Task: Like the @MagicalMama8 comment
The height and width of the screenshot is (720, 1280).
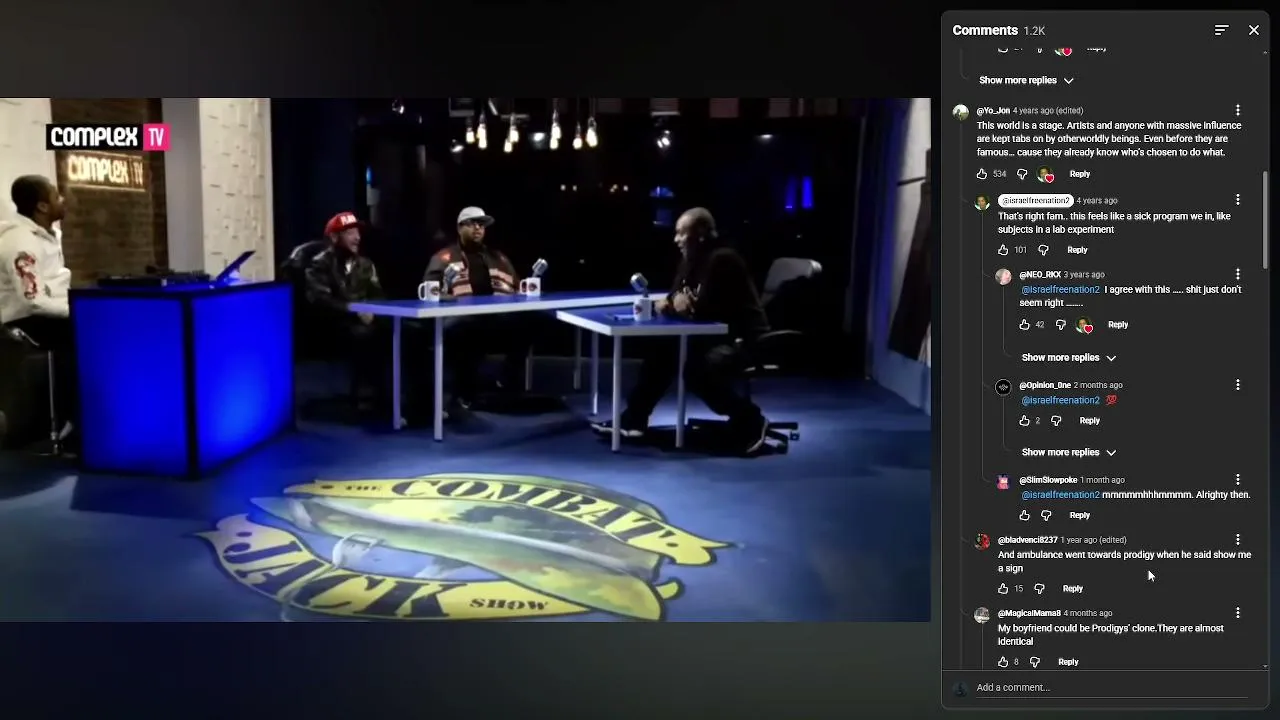Action: click(1003, 662)
